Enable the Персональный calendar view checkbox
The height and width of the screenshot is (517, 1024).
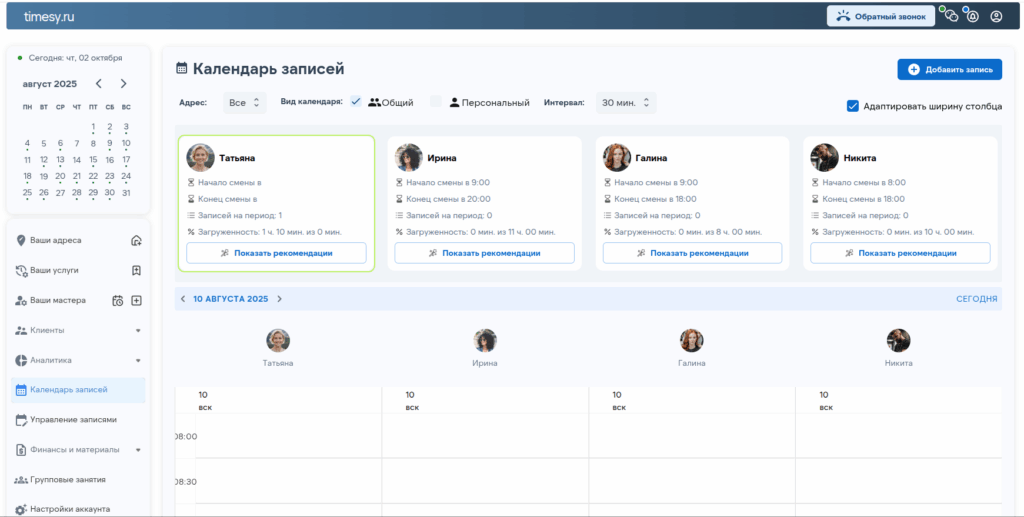coord(436,102)
